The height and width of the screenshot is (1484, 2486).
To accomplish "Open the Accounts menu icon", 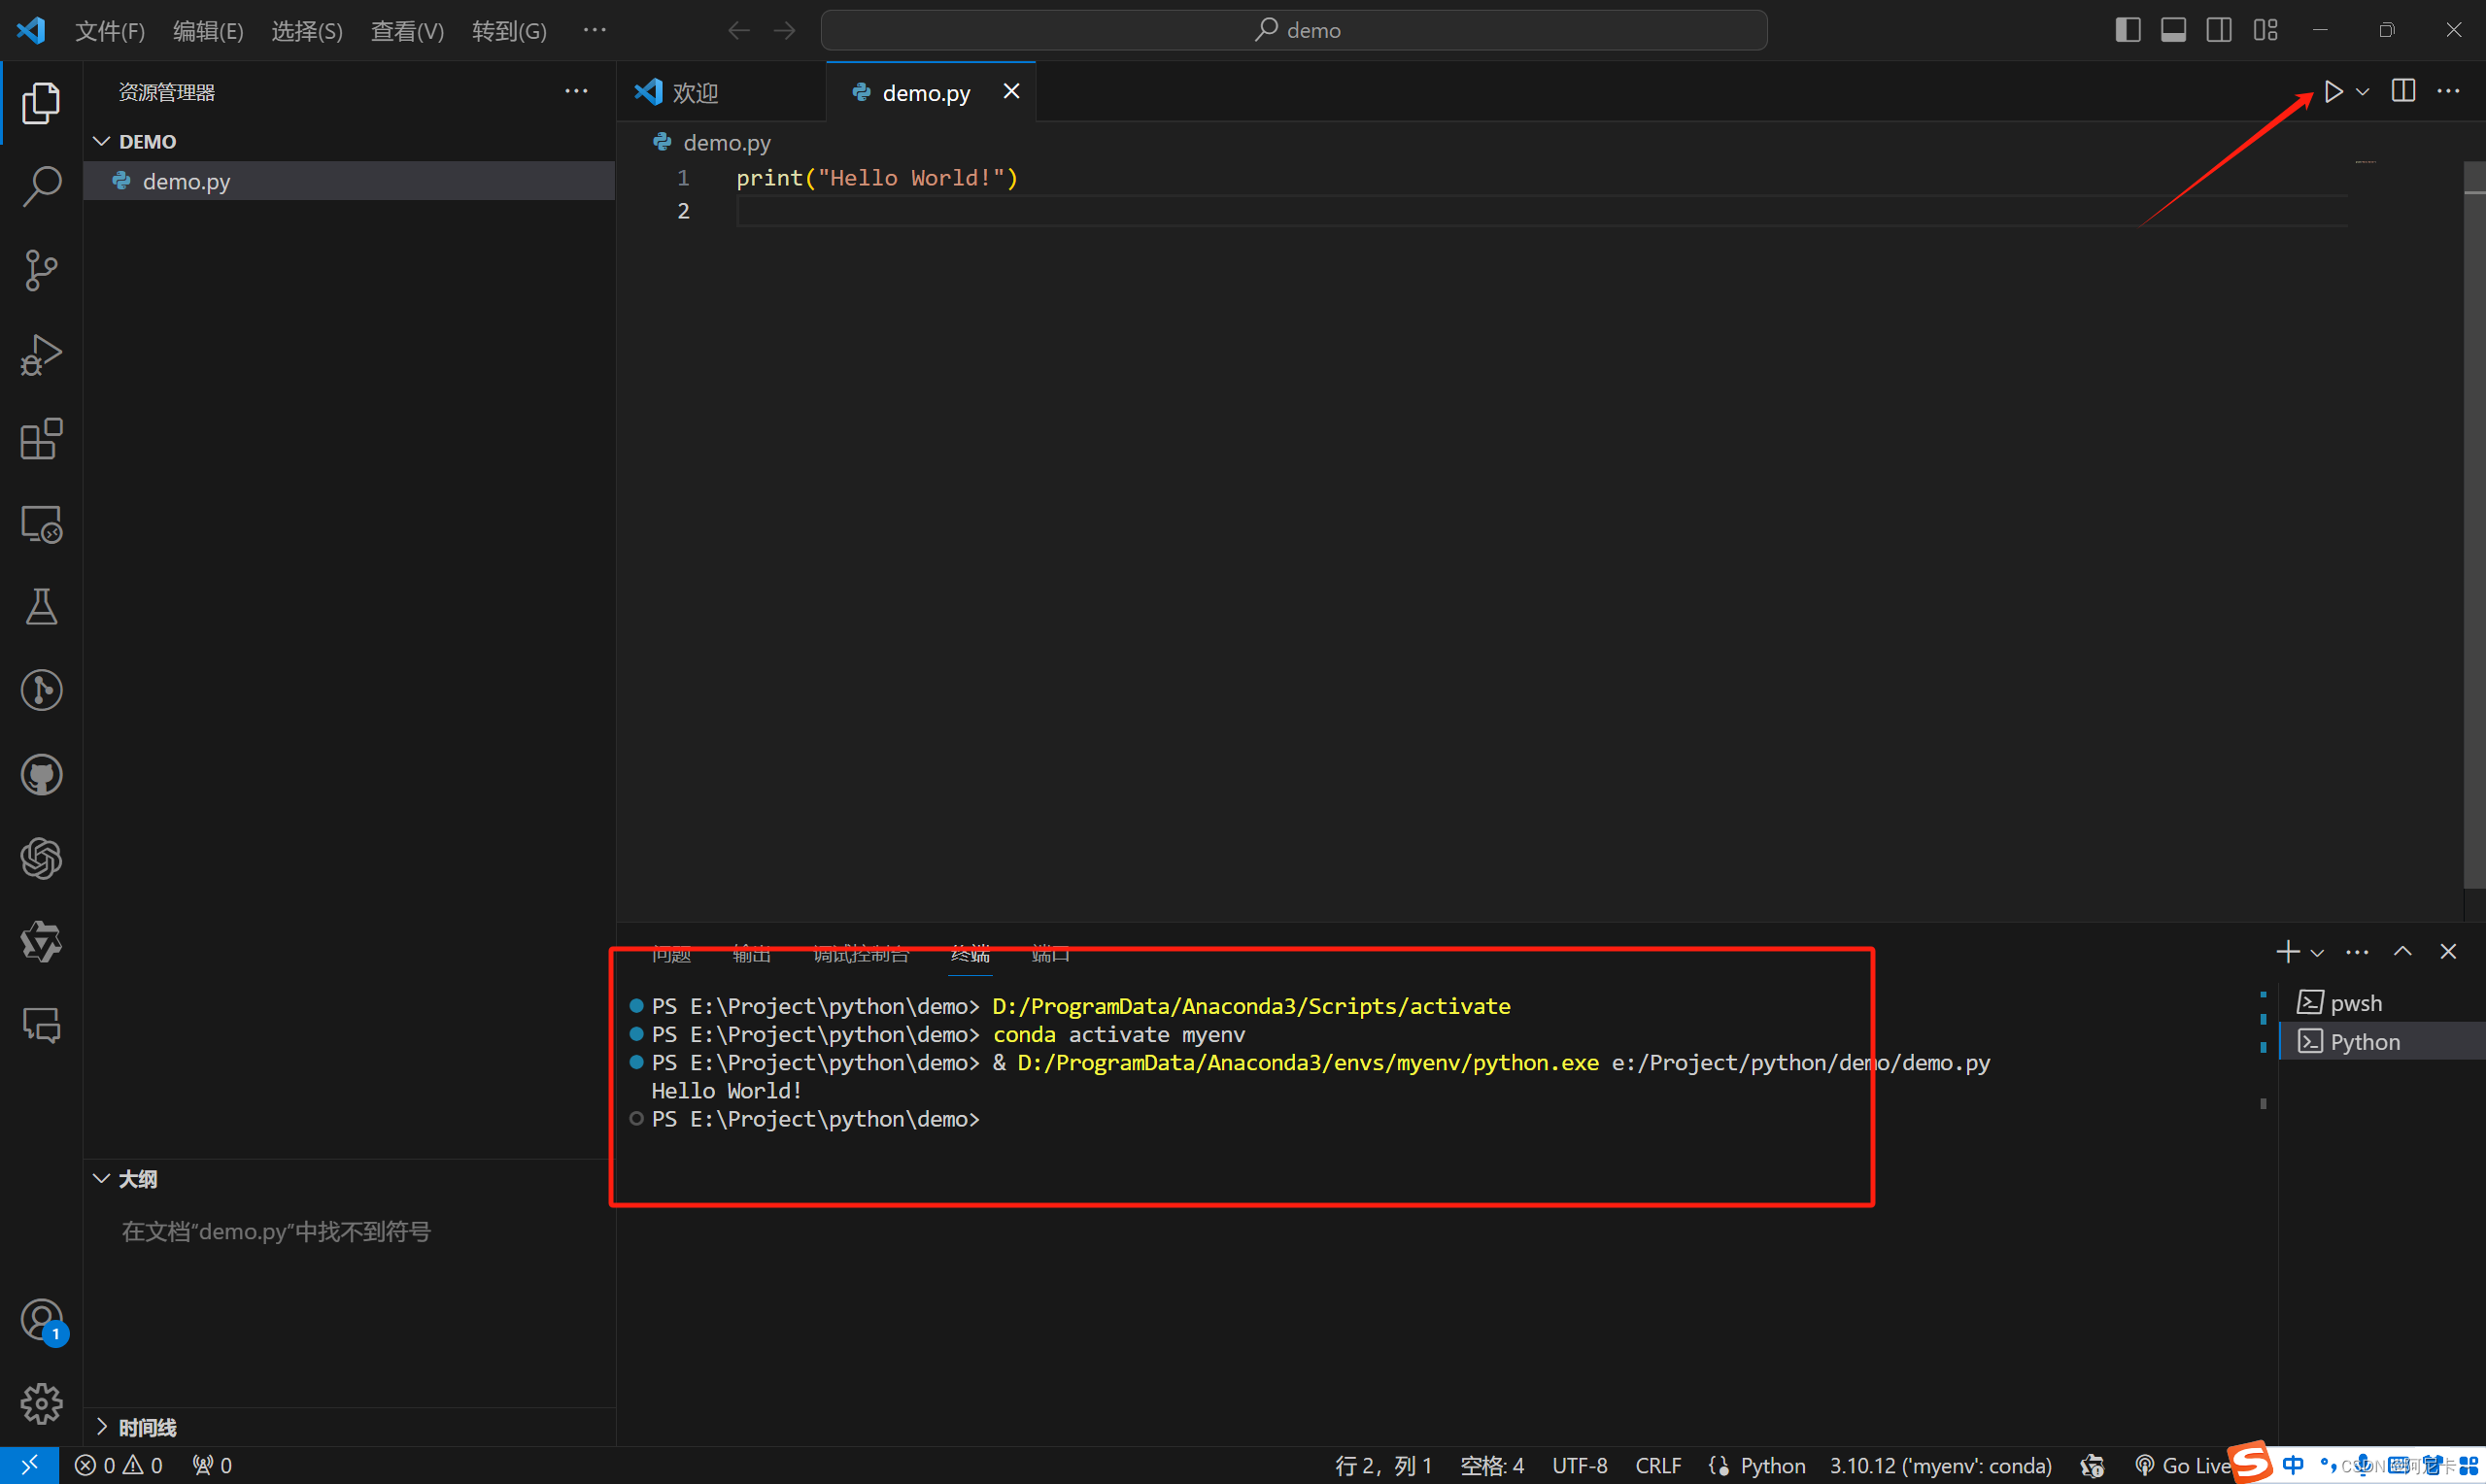I will 41,1320.
